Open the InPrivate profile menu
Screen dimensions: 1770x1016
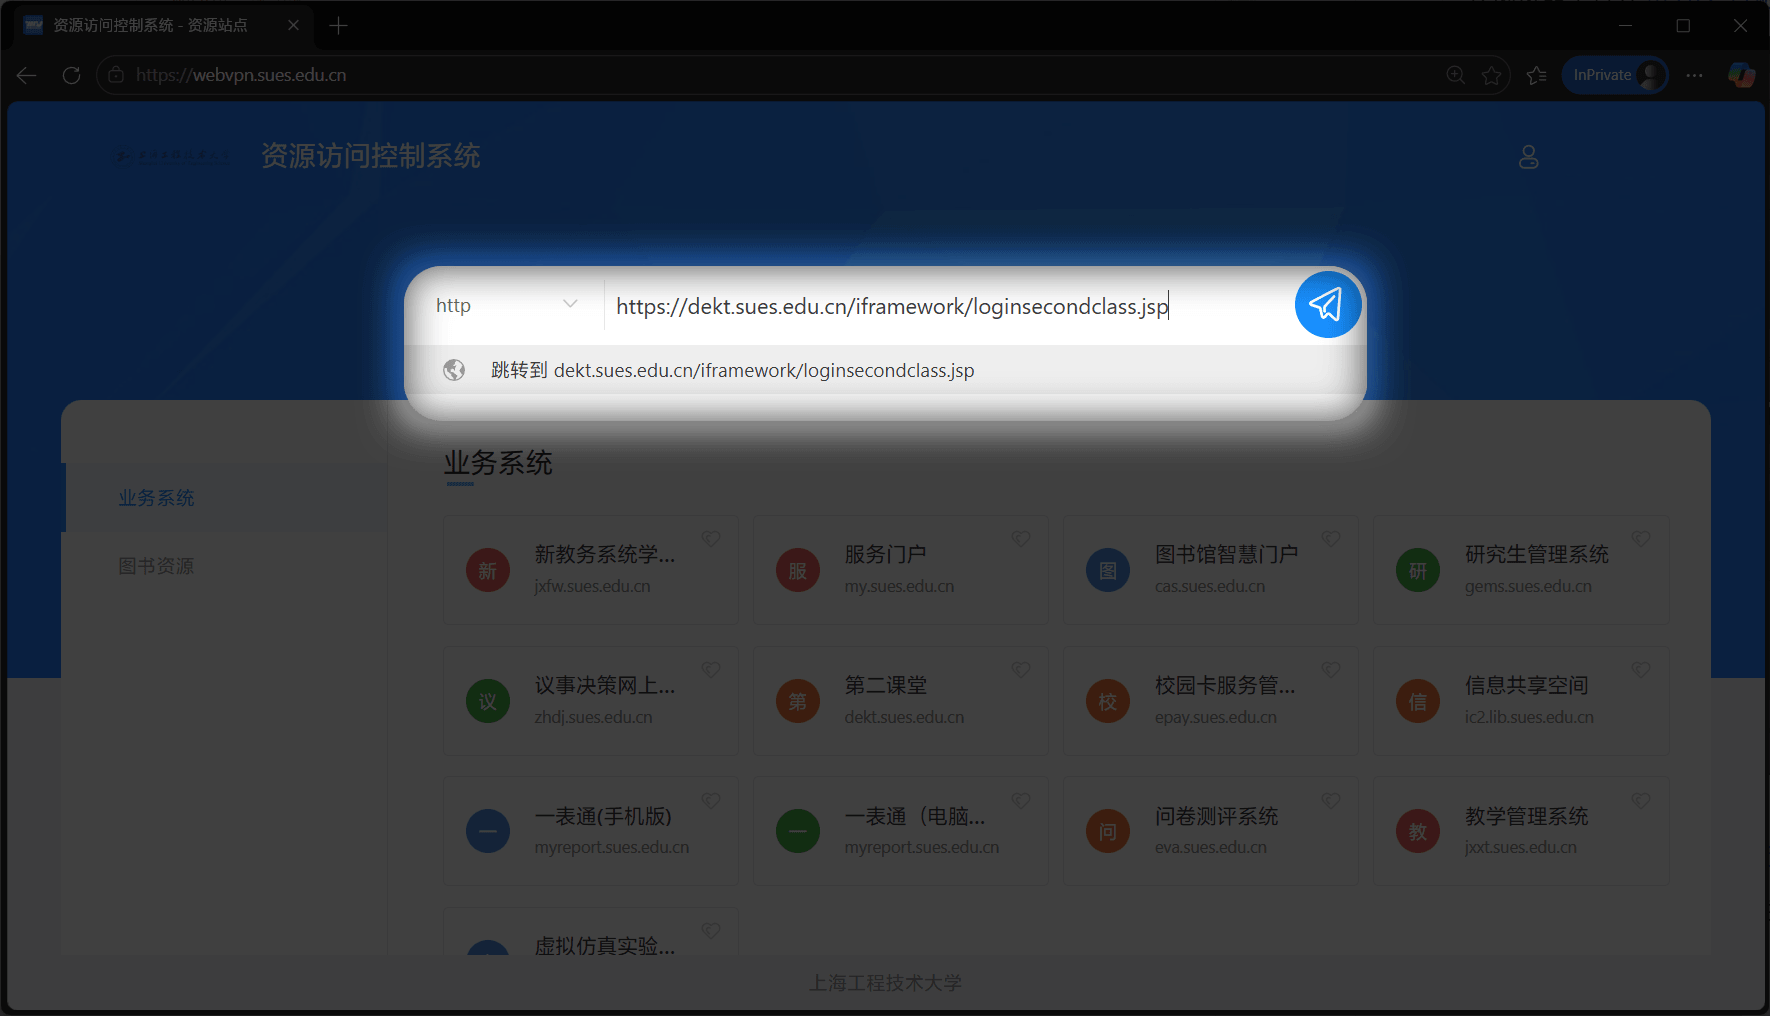point(1615,75)
